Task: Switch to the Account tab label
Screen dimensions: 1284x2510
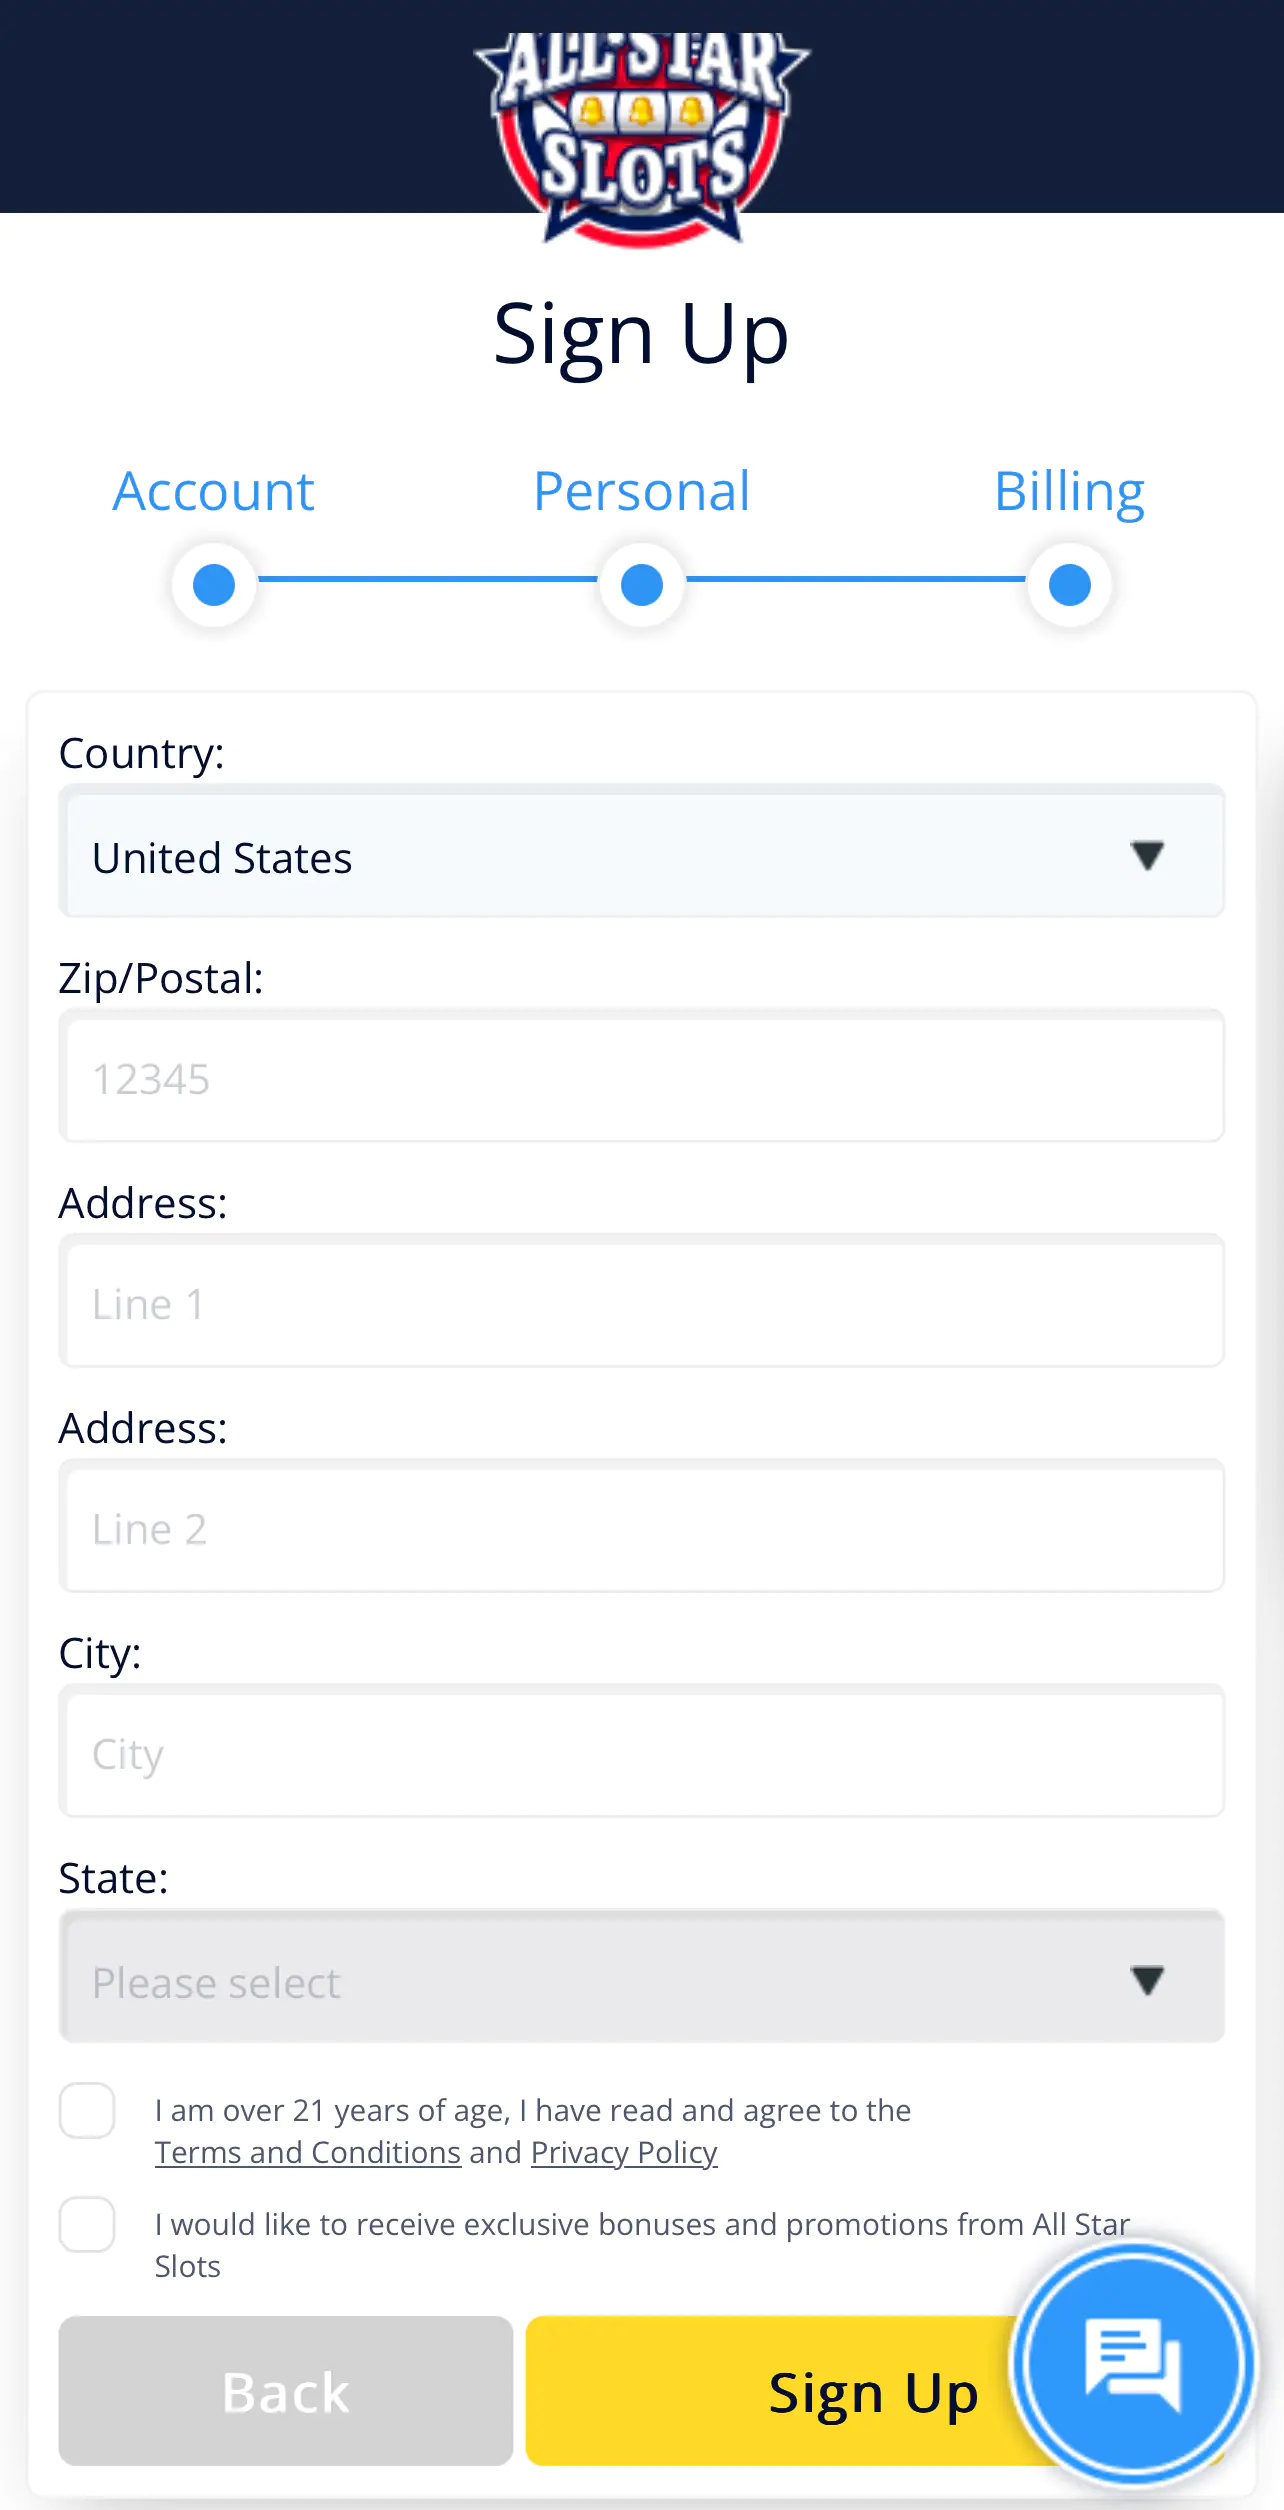Action: point(214,491)
